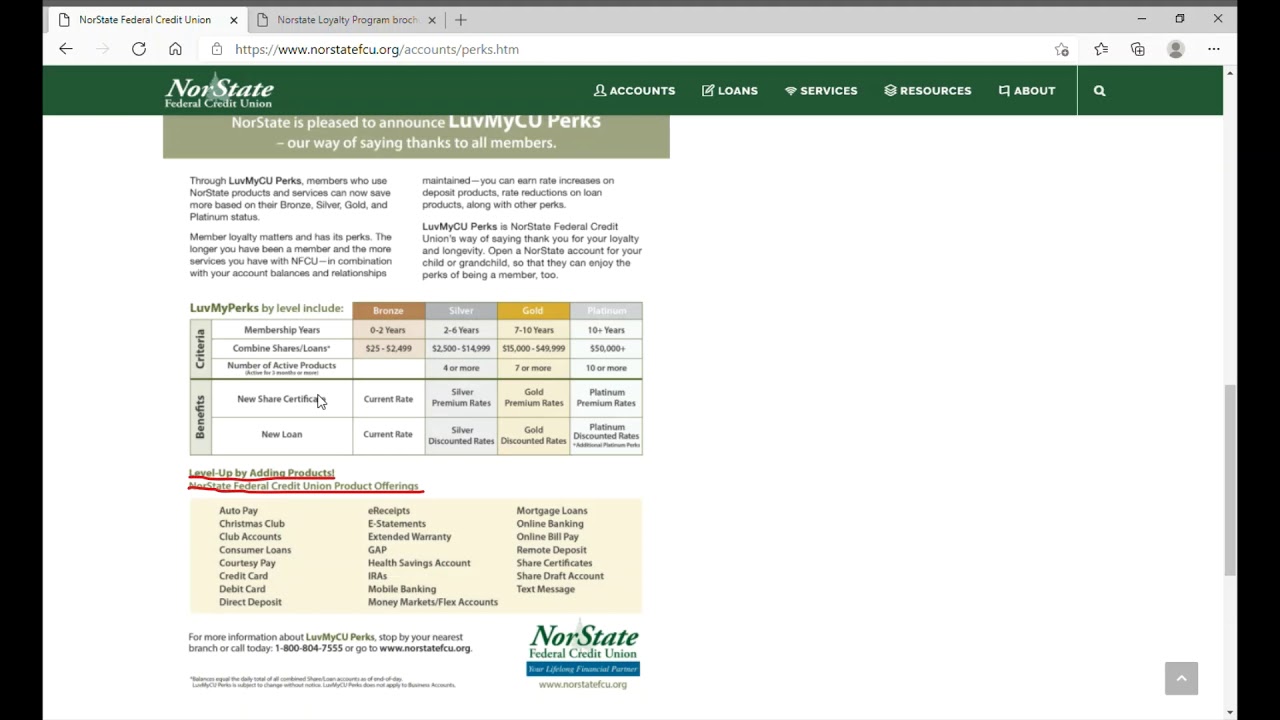Screen dimensions: 1280x720
Task: Open the Favorites list
Action: [1101, 49]
